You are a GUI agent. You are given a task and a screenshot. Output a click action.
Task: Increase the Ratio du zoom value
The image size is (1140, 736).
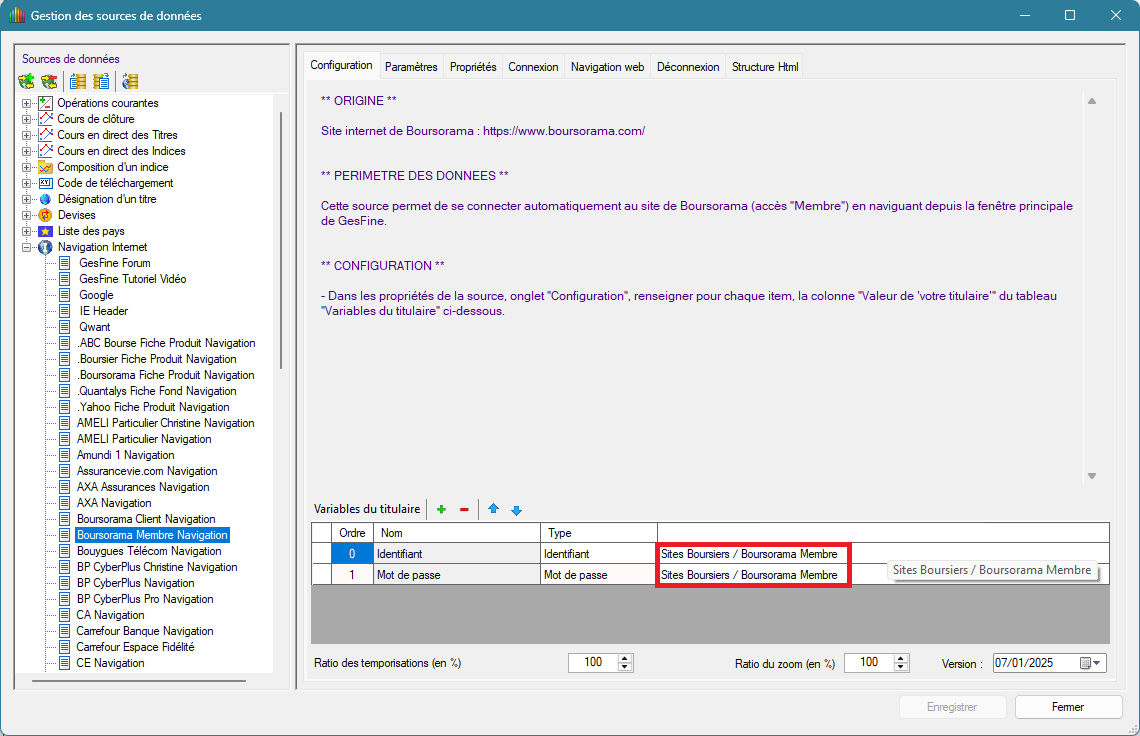pos(901,658)
